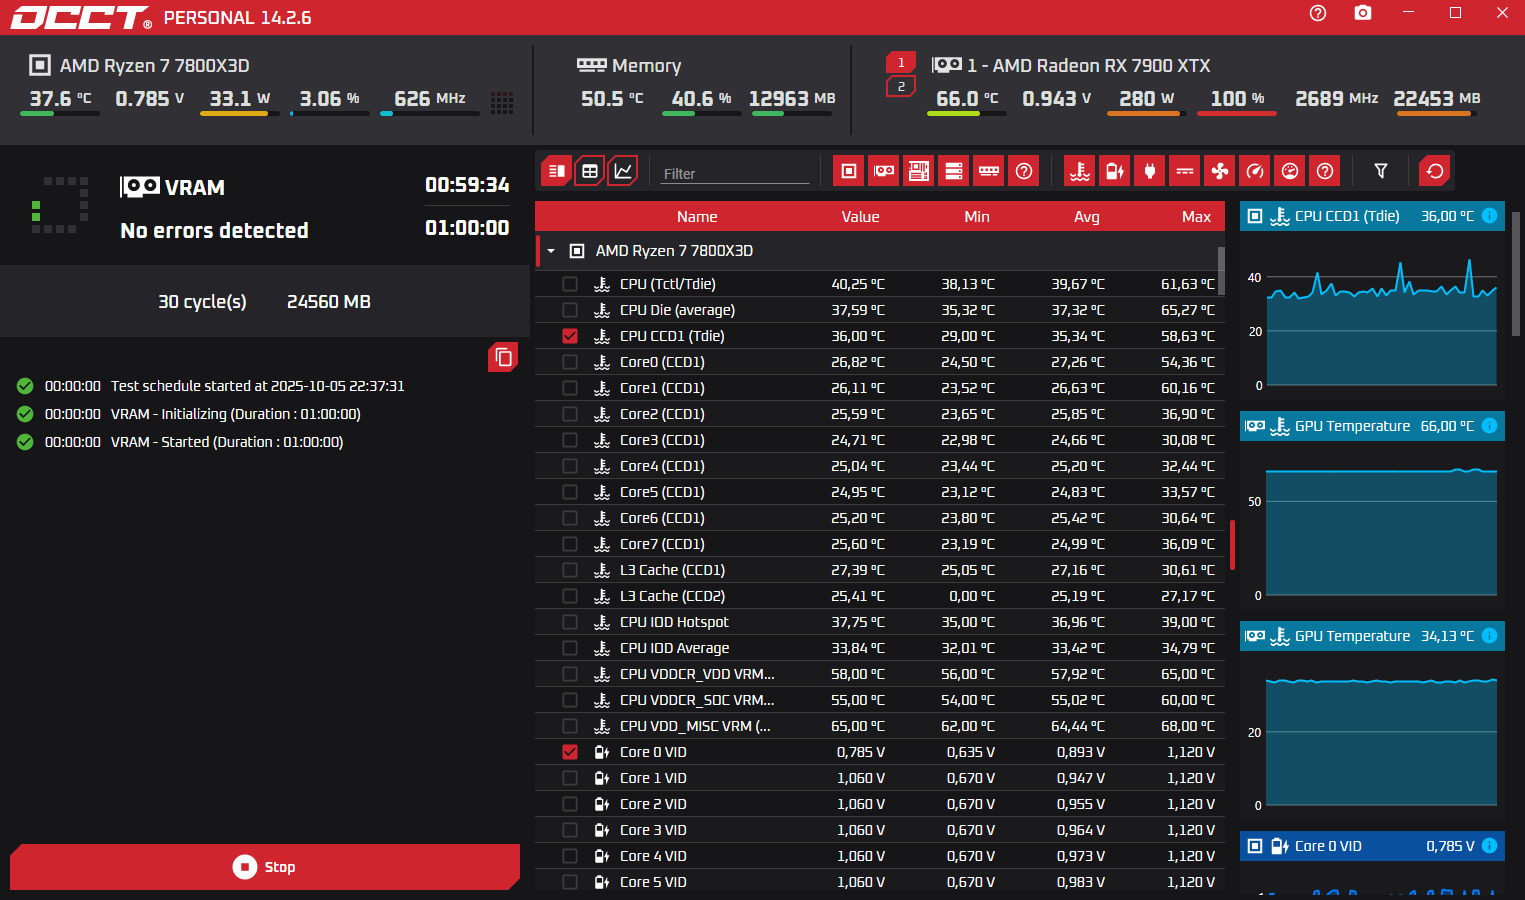Open info for Core 0 VID graph
1525x900 pixels.
point(1489,846)
